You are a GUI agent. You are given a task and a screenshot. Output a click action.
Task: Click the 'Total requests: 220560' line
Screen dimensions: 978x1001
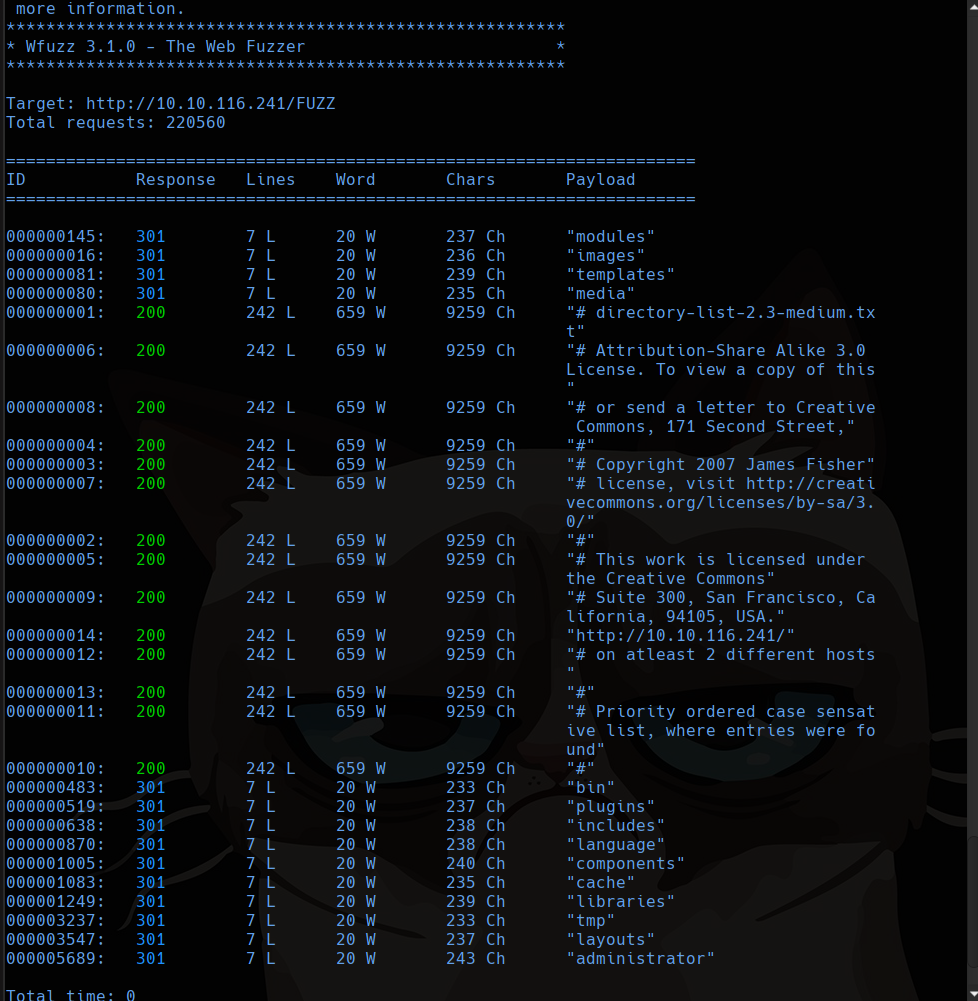point(116,123)
